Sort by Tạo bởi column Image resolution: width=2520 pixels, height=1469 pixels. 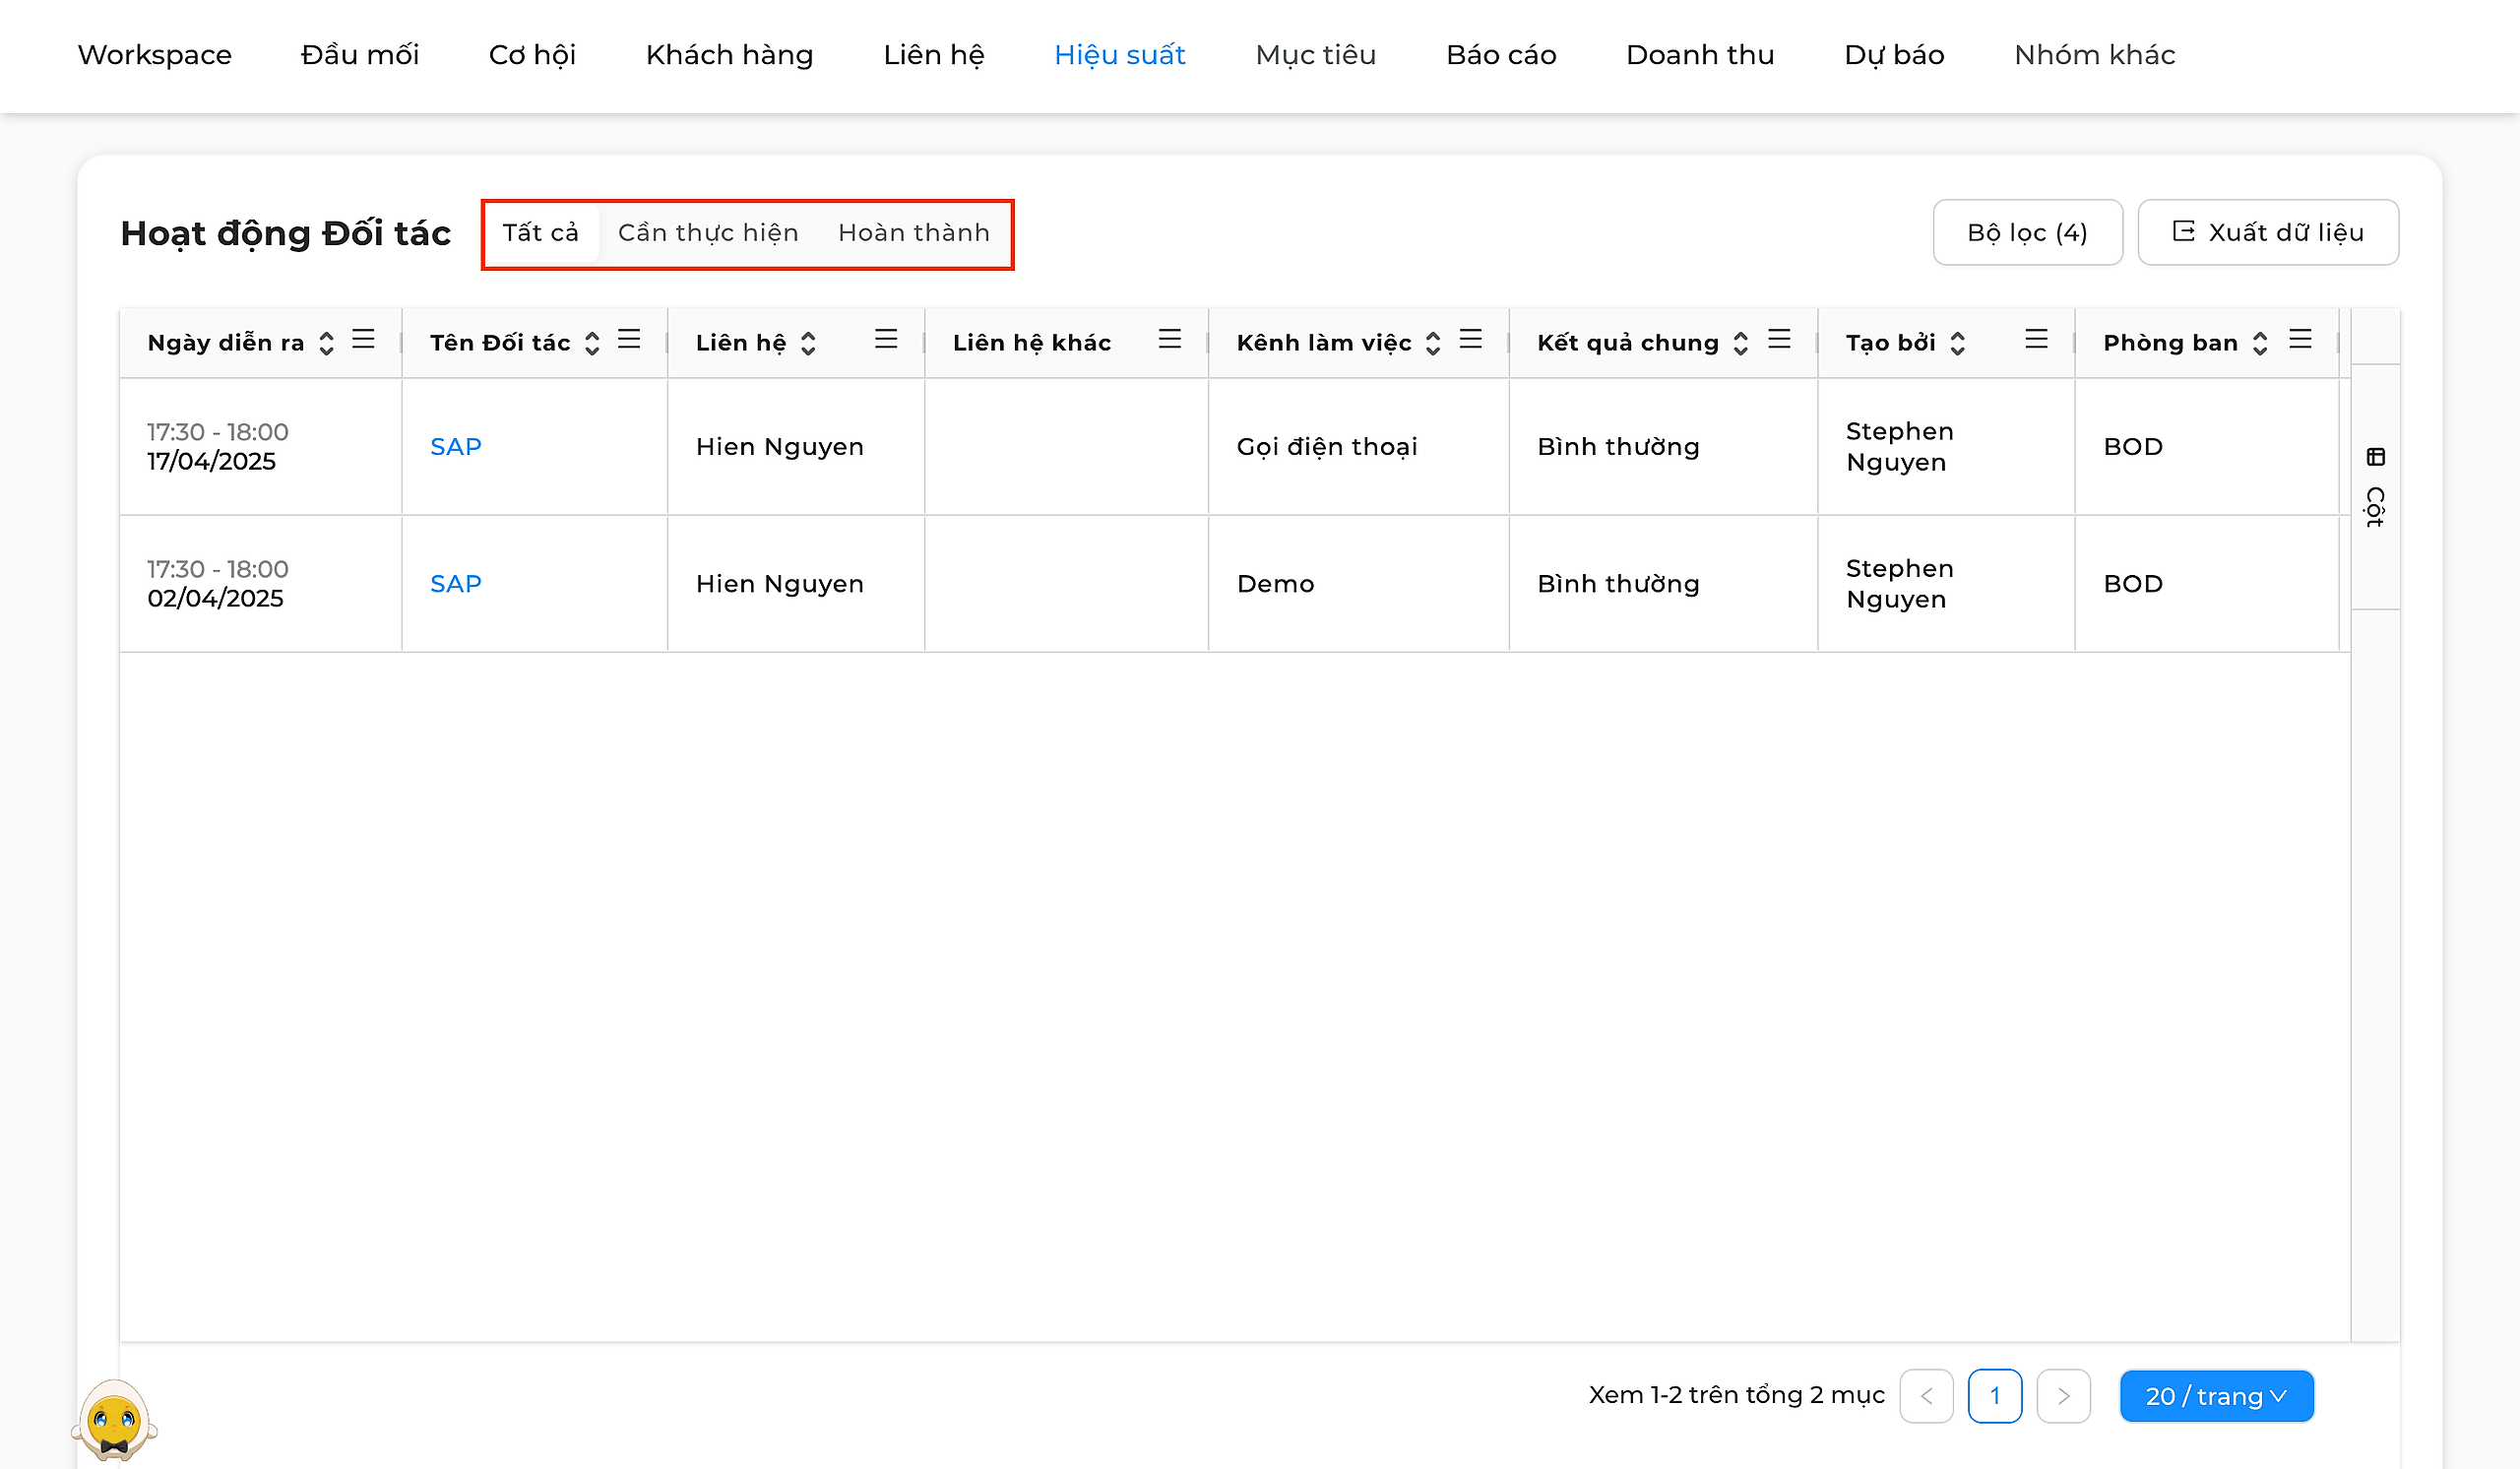[1958, 343]
